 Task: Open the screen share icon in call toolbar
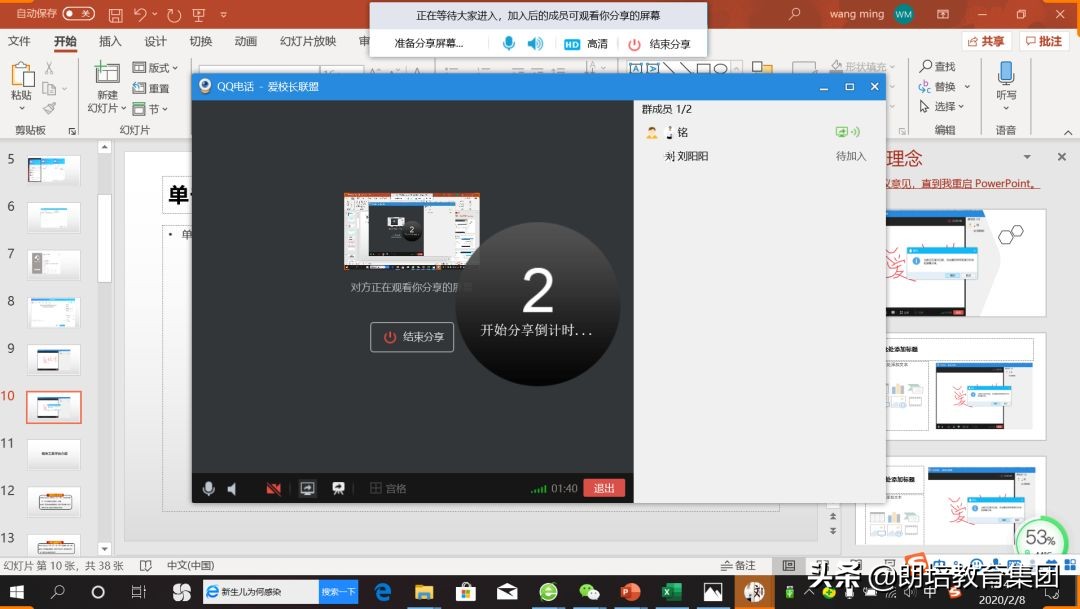pos(307,488)
